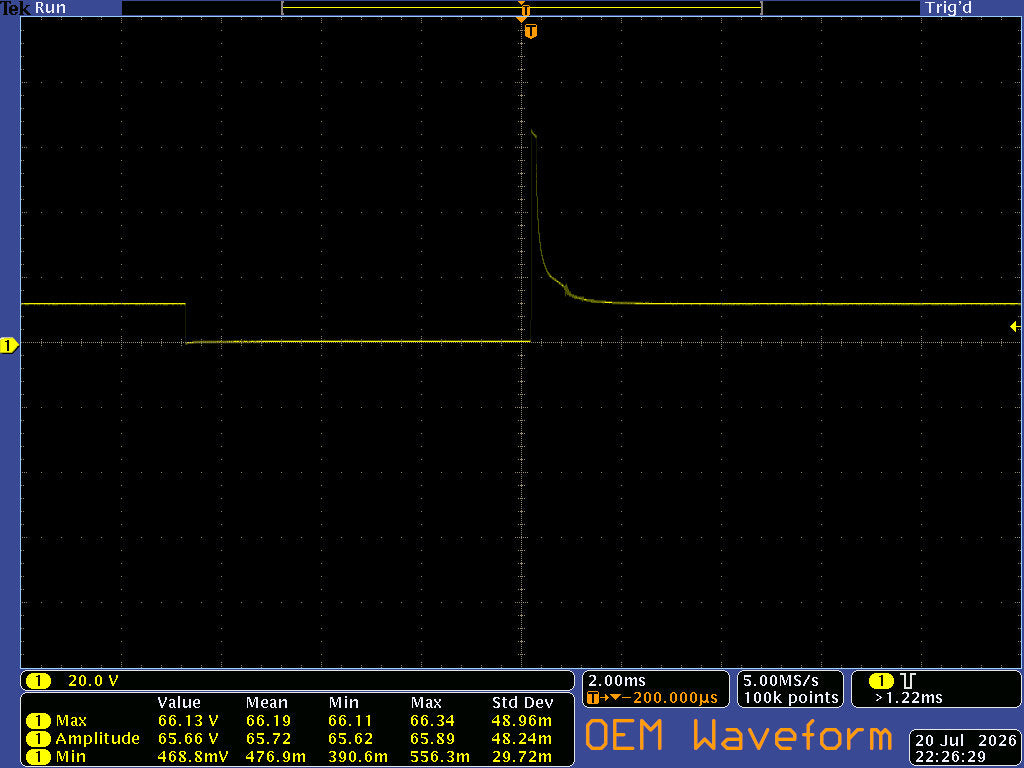Image resolution: width=1024 pixels, height=768 pixels.
Task: Click the Amplitude measurement row label
Action: point(97,739)
